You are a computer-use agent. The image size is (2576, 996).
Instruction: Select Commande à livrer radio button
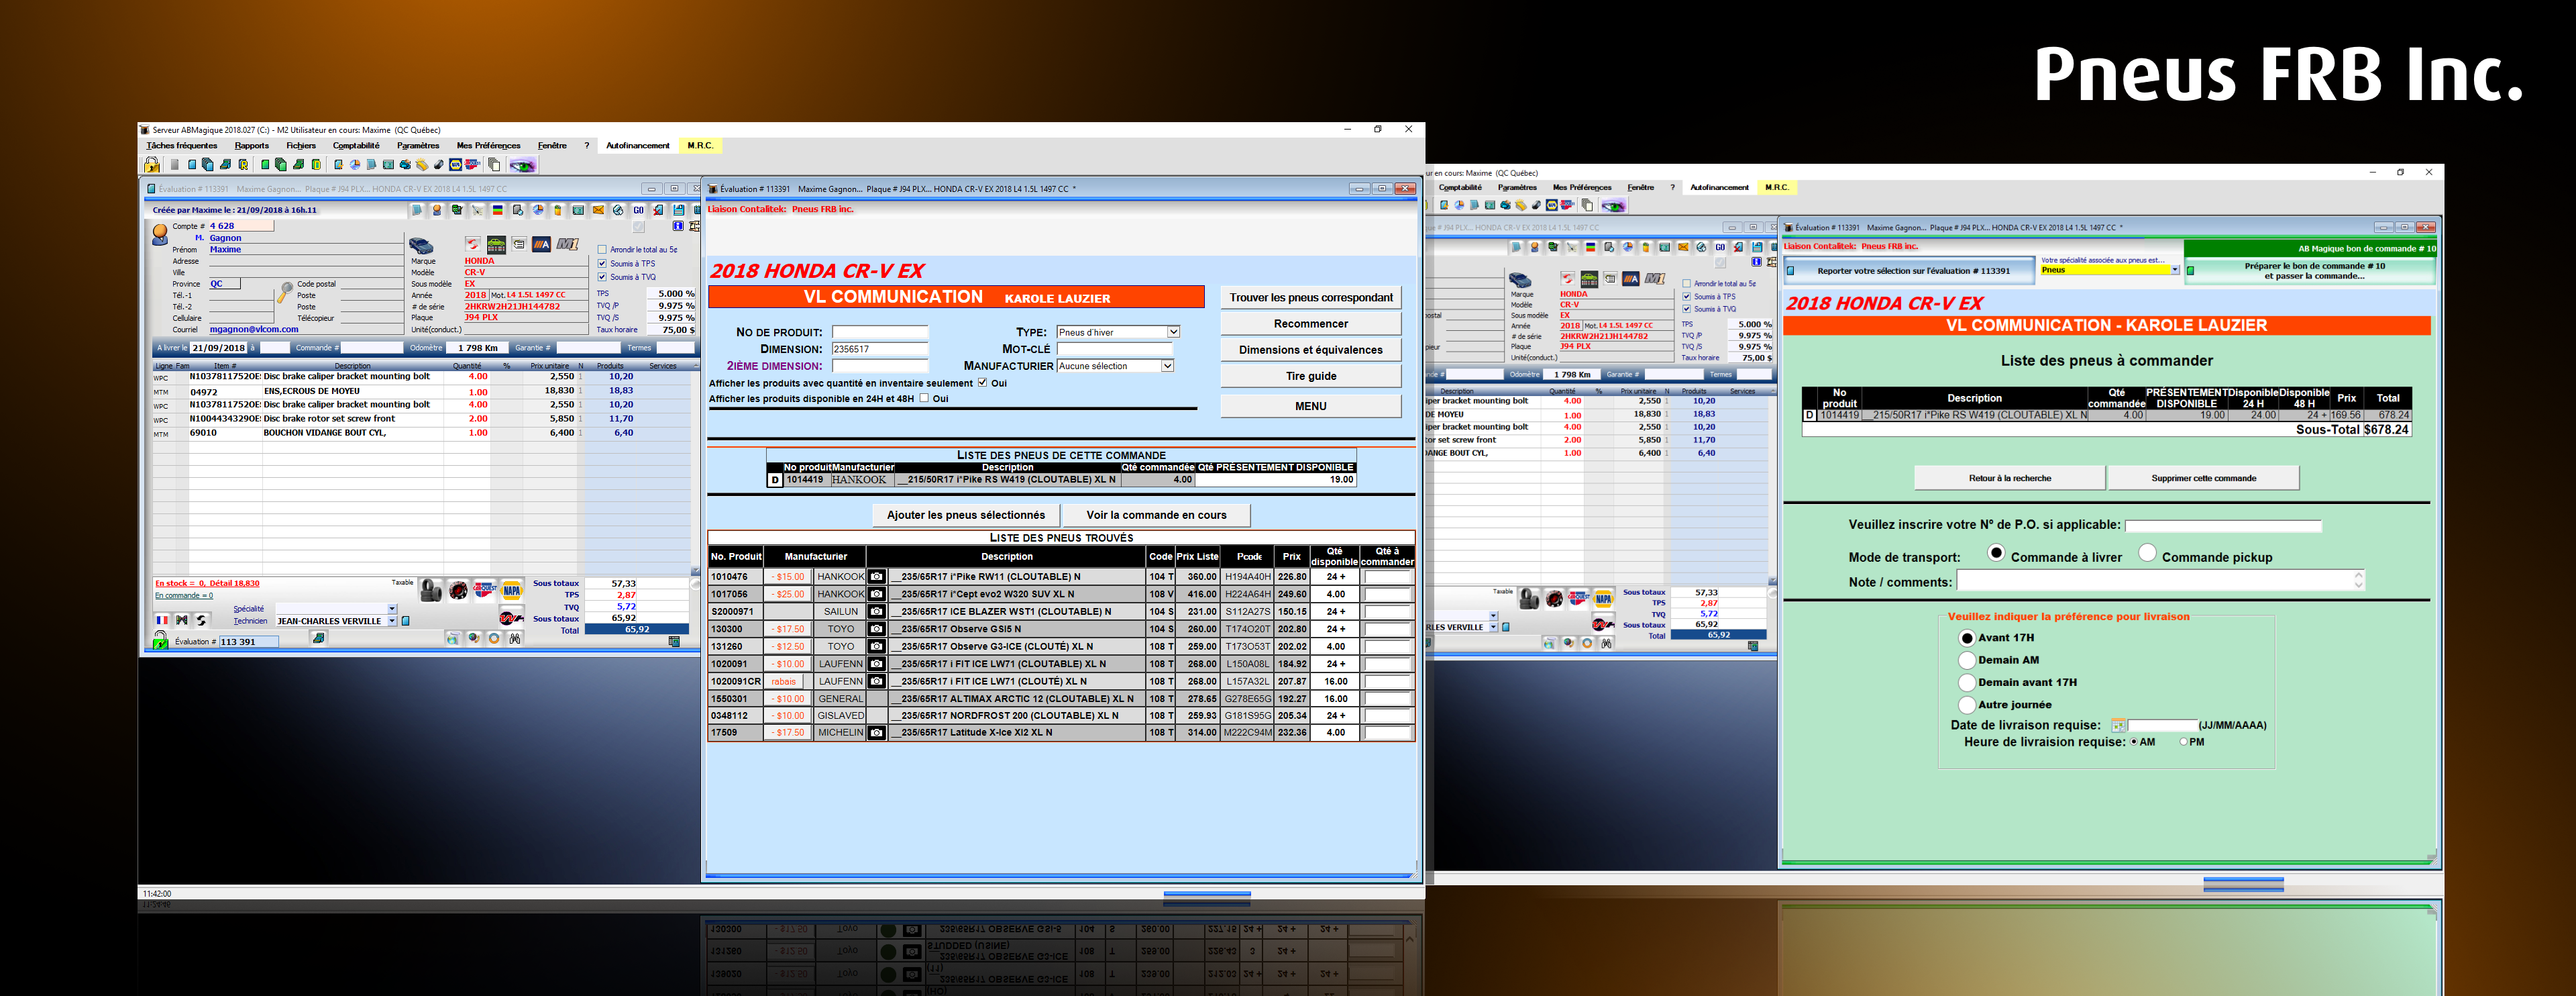[x=1996, y=552]
